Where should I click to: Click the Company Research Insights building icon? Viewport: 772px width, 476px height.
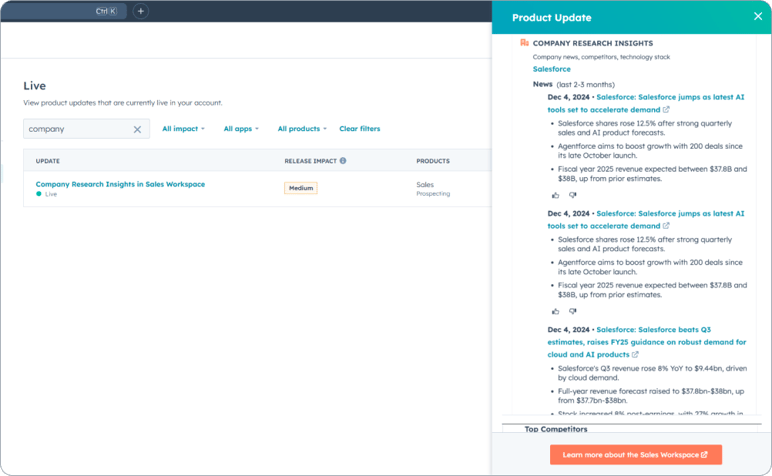click(x=524, y=43)
